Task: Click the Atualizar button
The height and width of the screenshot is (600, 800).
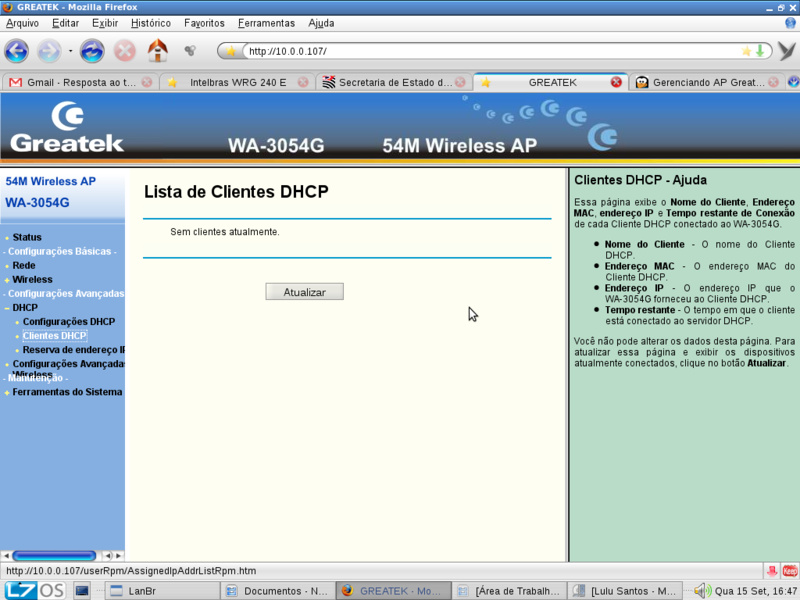Action: point(305,292)
